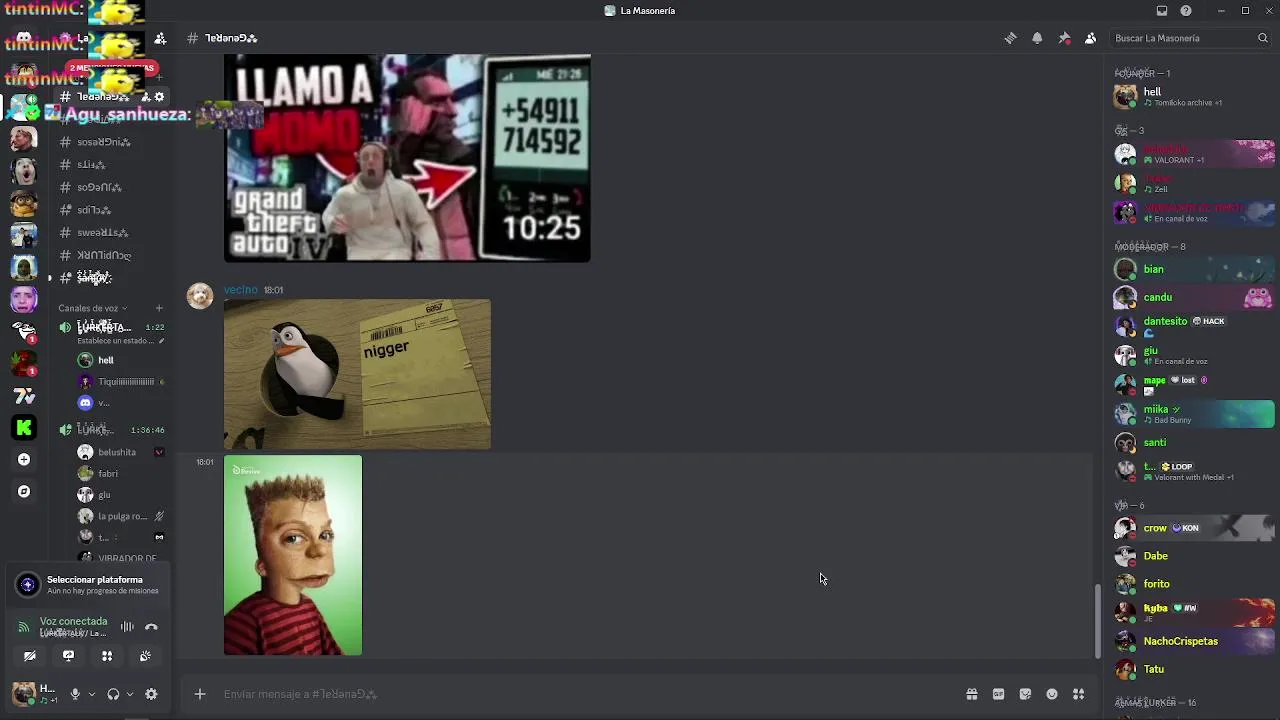Screen dimensions: 1280x720
Task: Open the apps launcher in message bar
Action: pyautogui.click(x=1078, y=694)
